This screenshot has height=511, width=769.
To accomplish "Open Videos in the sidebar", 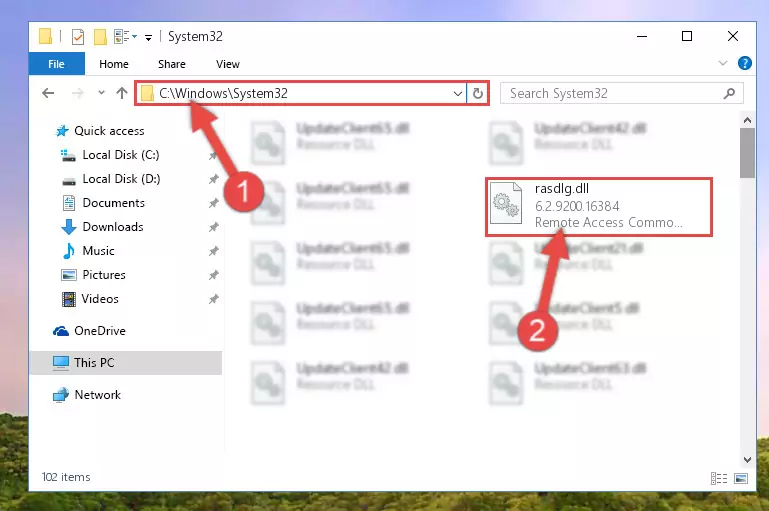I will (x=100, y=299).
